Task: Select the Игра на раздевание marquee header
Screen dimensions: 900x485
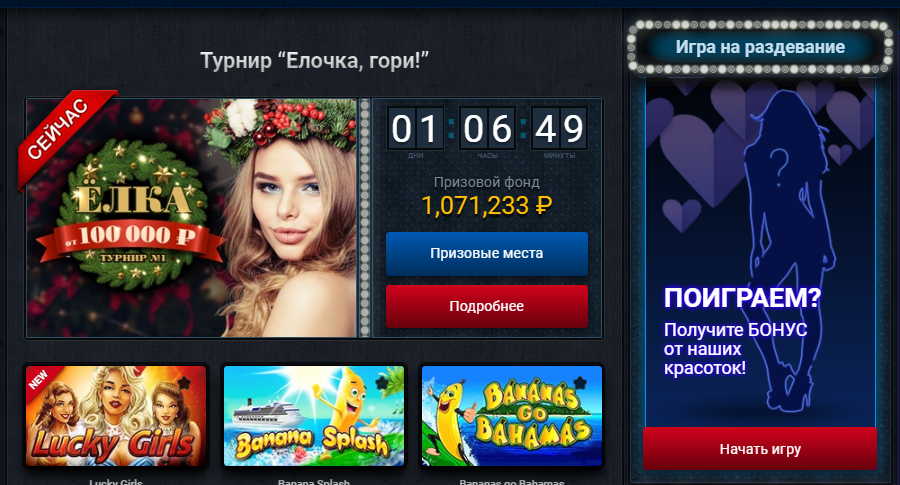Action: coord(760,47)
